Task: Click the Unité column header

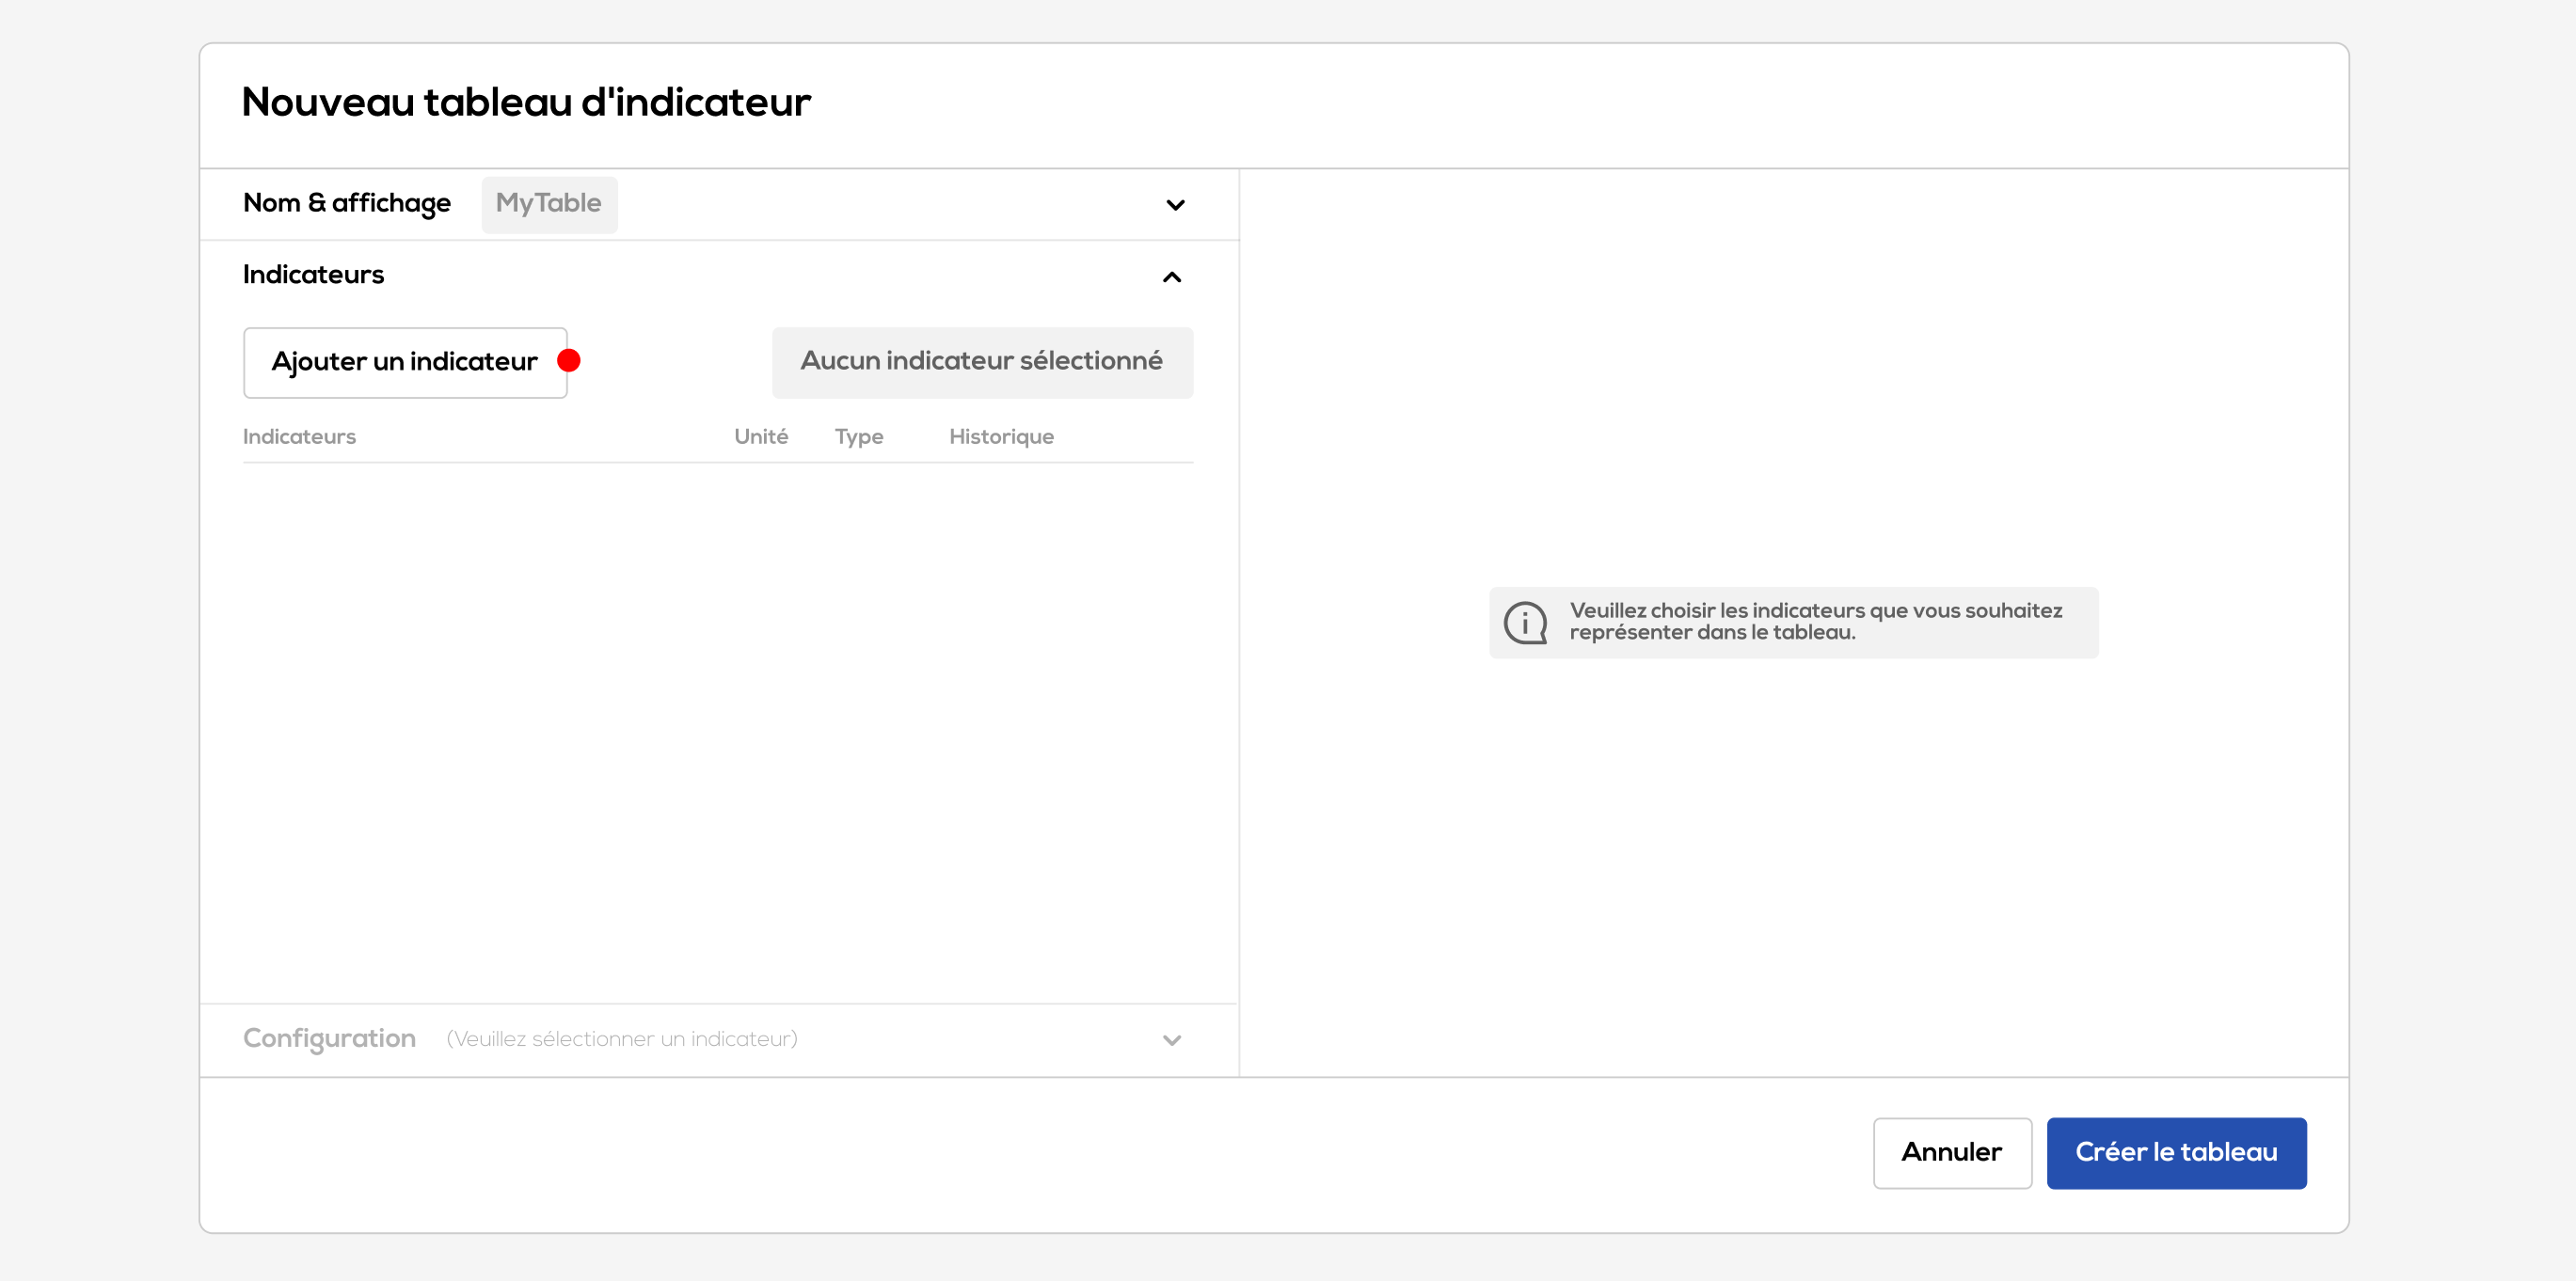Action: point(761,436)
